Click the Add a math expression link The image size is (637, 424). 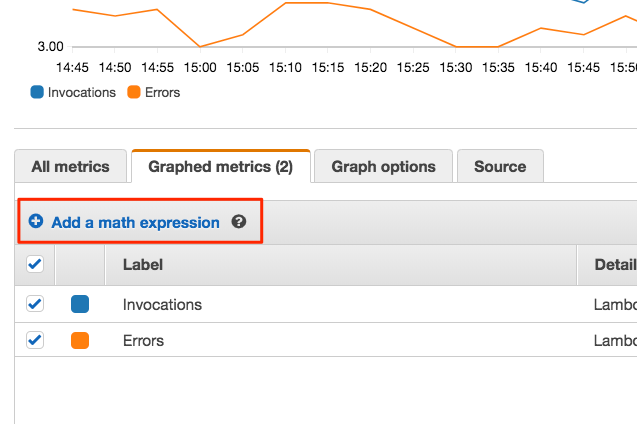[x=135, y=222]
